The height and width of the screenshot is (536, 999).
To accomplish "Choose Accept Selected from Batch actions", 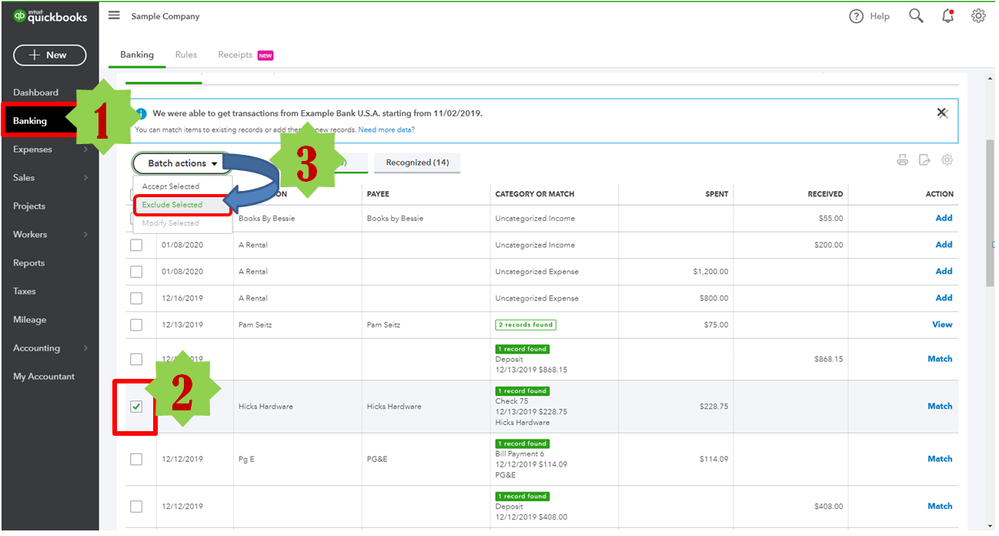I will click(x=171, y=186).
